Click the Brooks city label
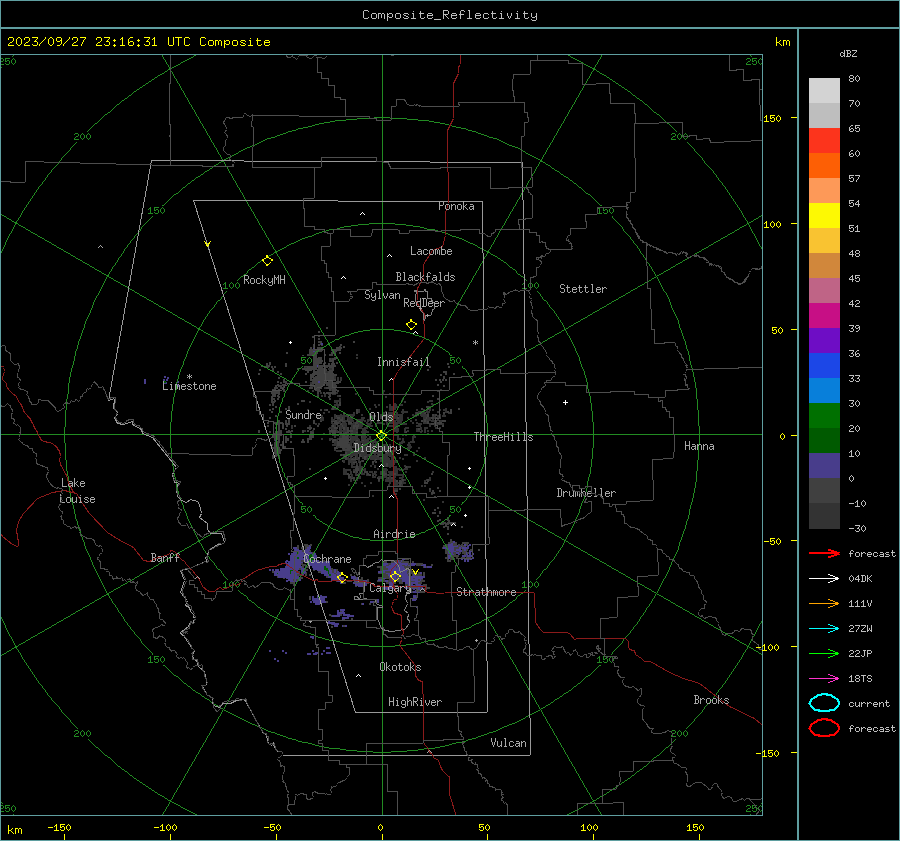This screenshot has height=841, width=900. point(711,700)
